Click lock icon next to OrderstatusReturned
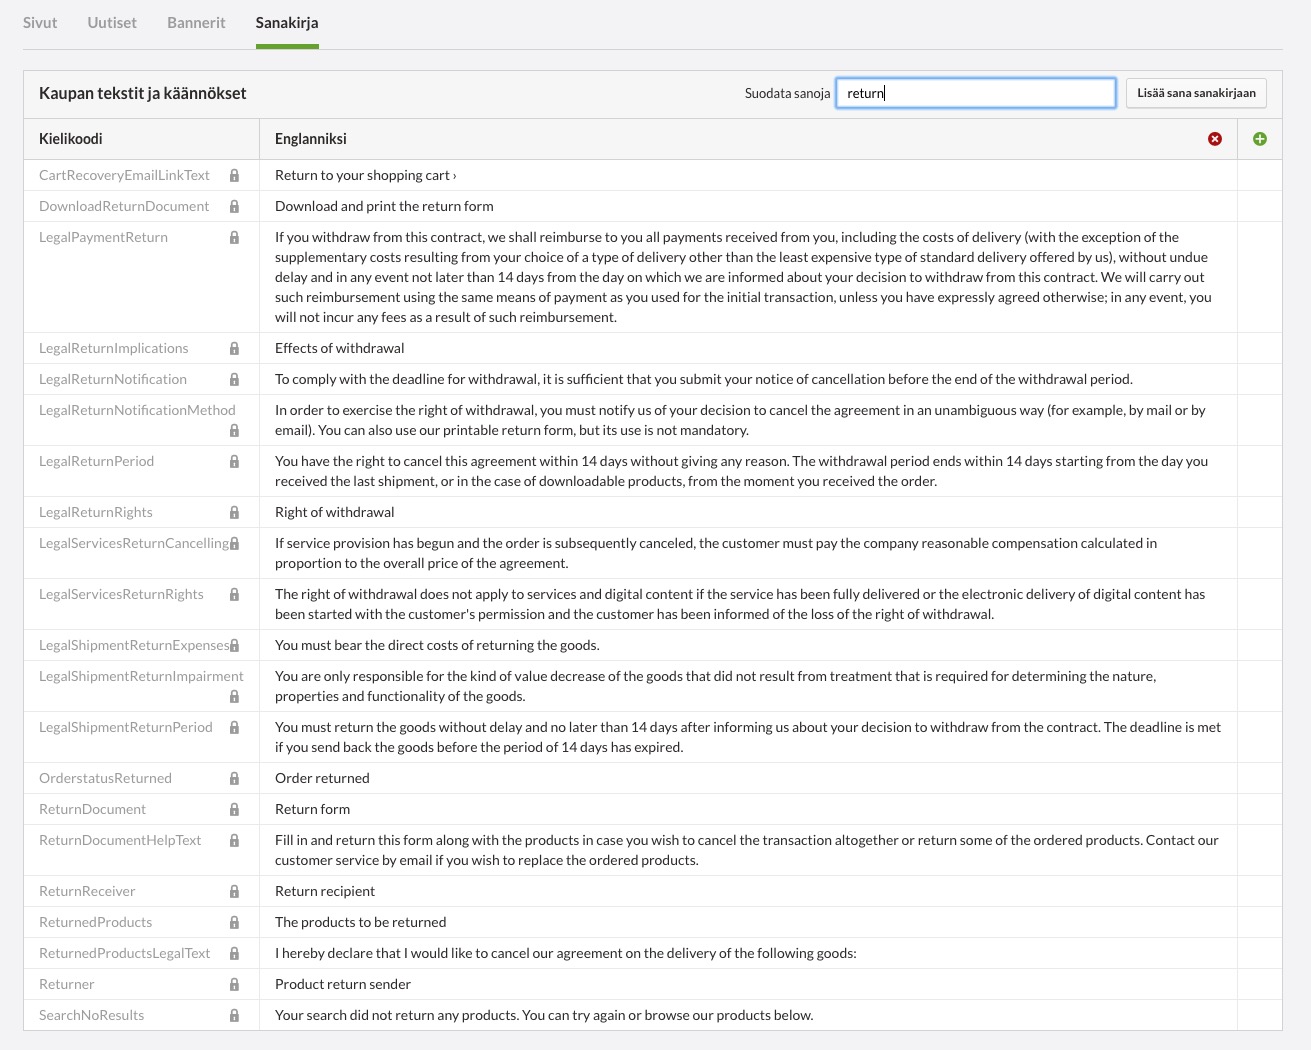 tap(234, 778)
